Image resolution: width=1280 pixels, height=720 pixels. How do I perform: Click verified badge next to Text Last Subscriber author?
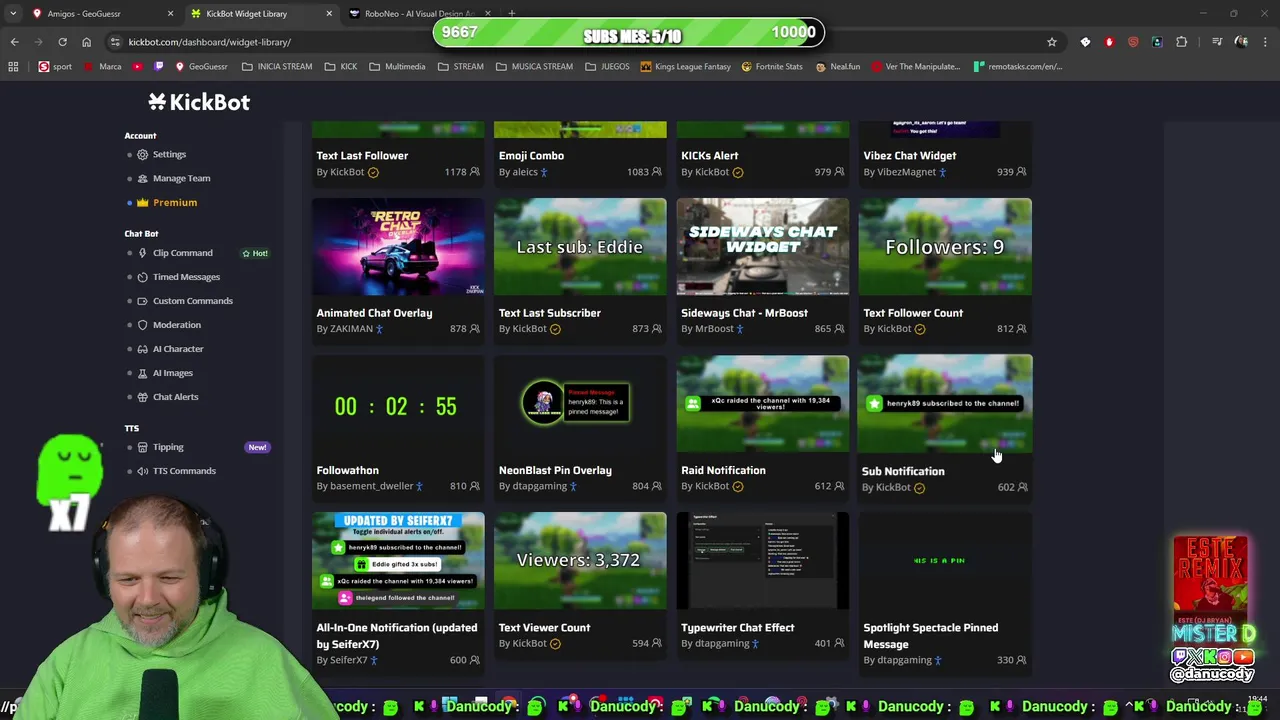pyautogui.click(x=555, y=329)
